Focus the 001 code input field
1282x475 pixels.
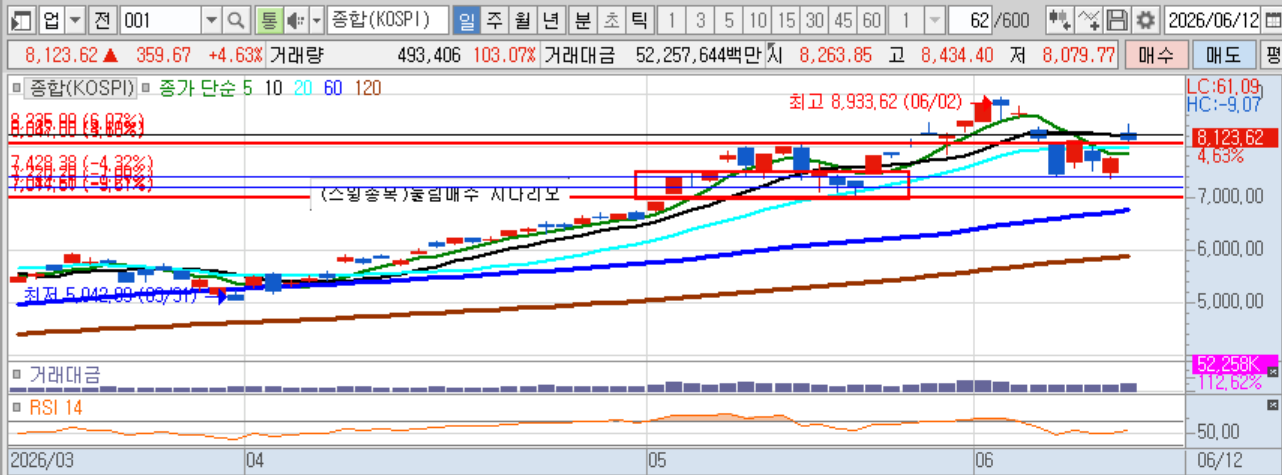point(160,20)
